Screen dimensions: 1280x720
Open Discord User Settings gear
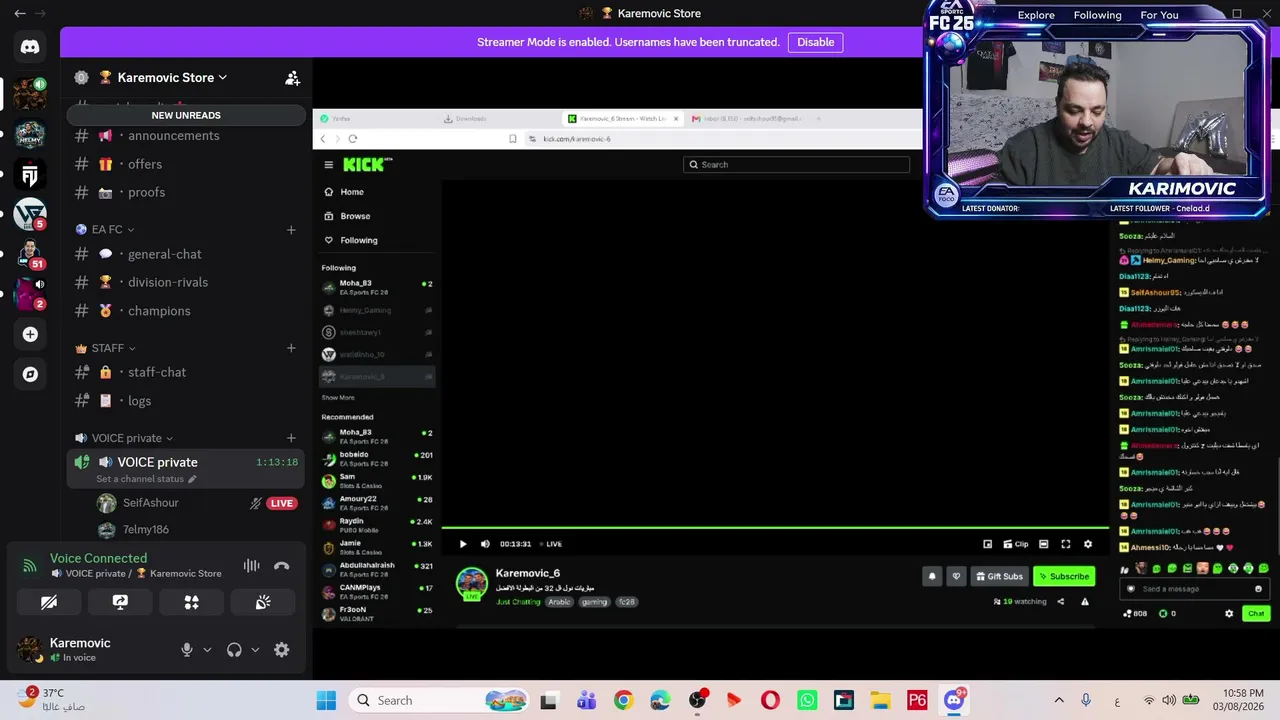(x=282, y=650)
